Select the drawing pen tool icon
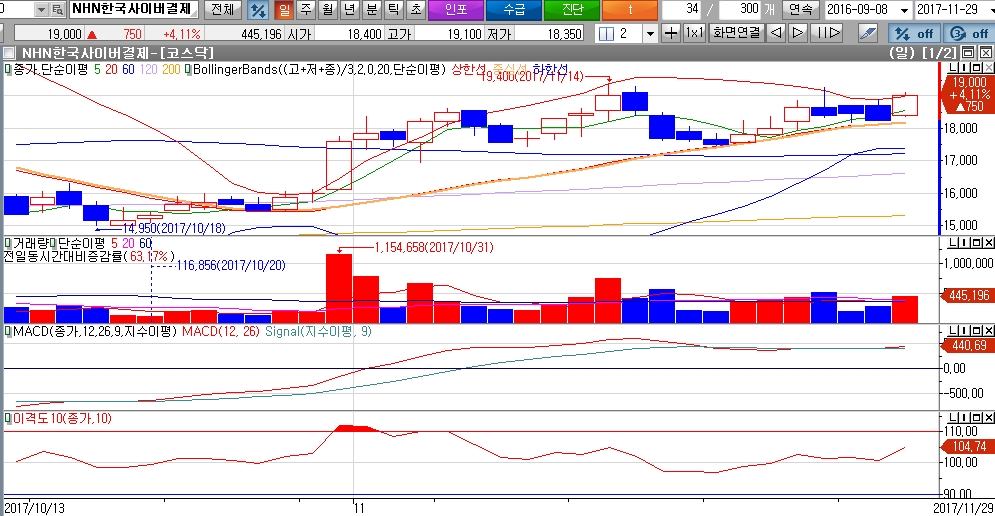Image resolution: width=995 pixels, height=516 pixels. [868, 33]
